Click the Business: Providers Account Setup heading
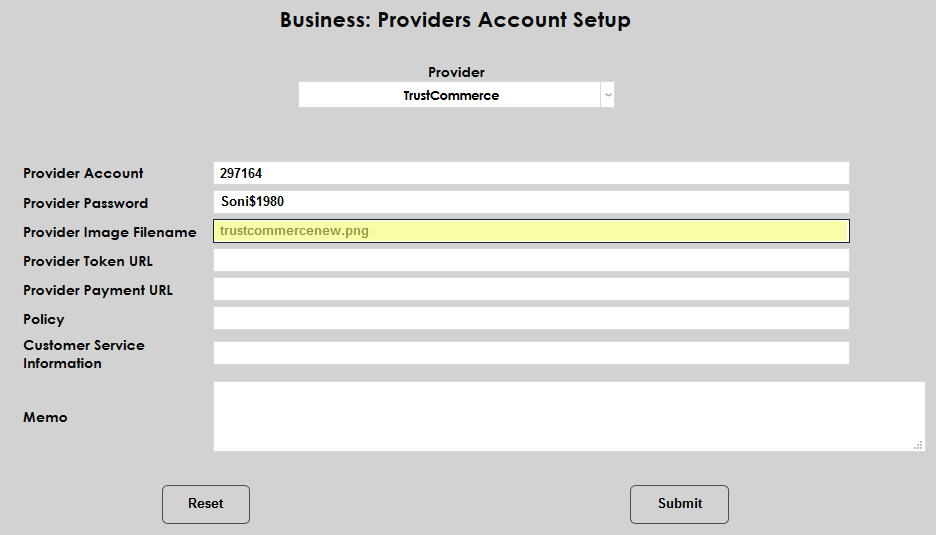 [x=455, y=20]
